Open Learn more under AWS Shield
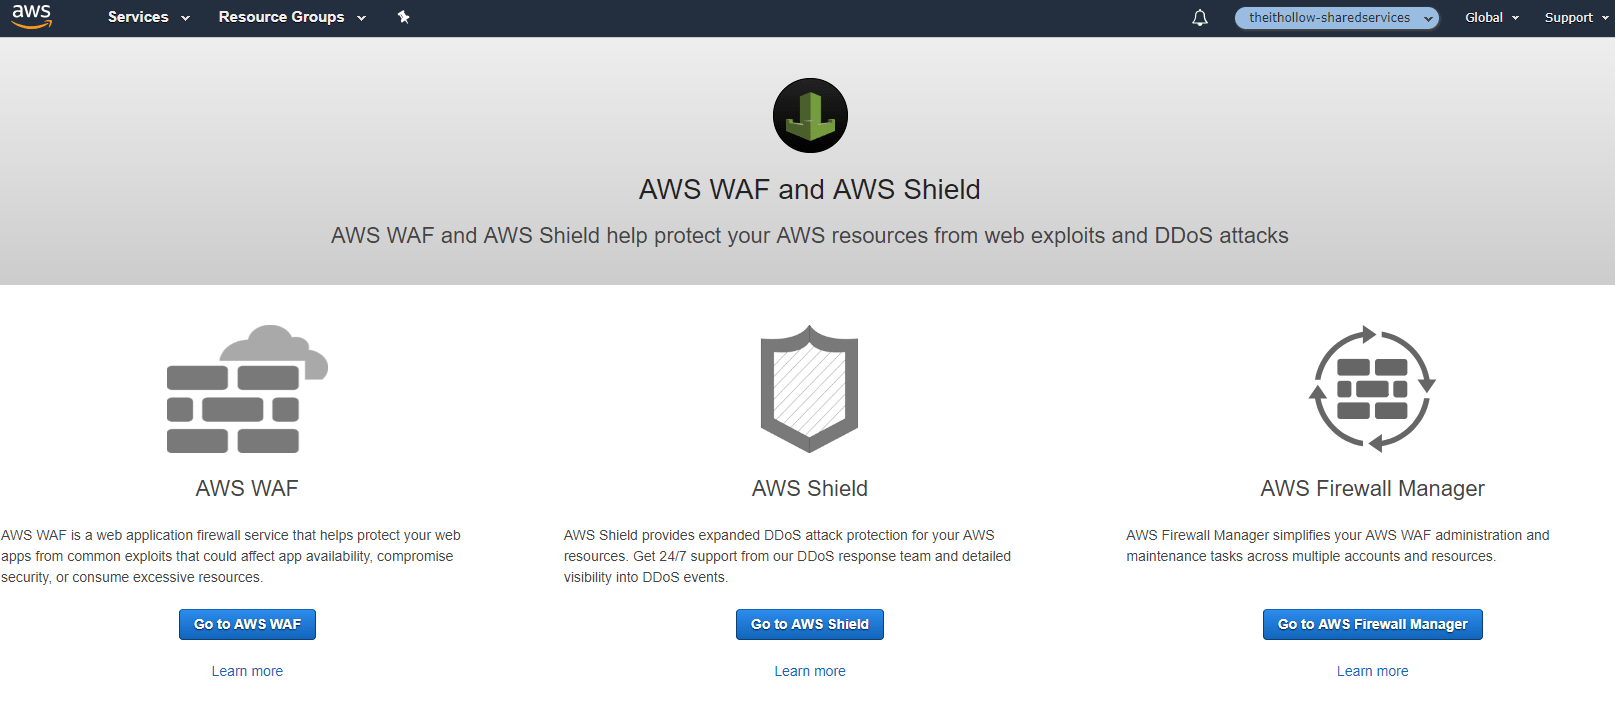 [809, 670]
